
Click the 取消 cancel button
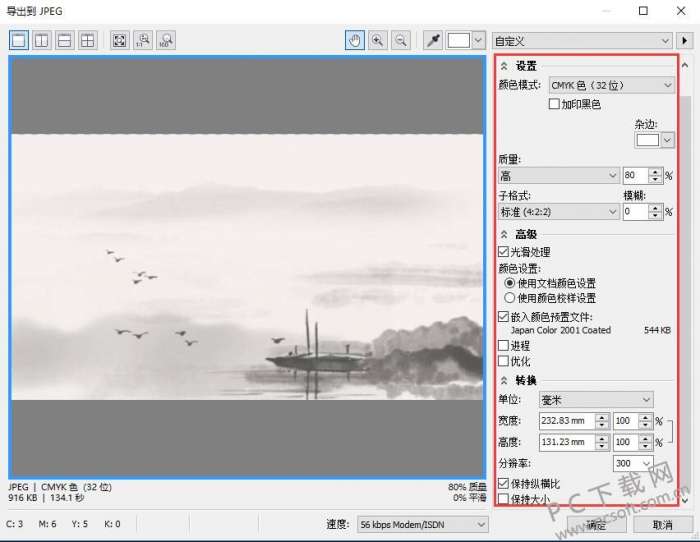coord(662,525)
